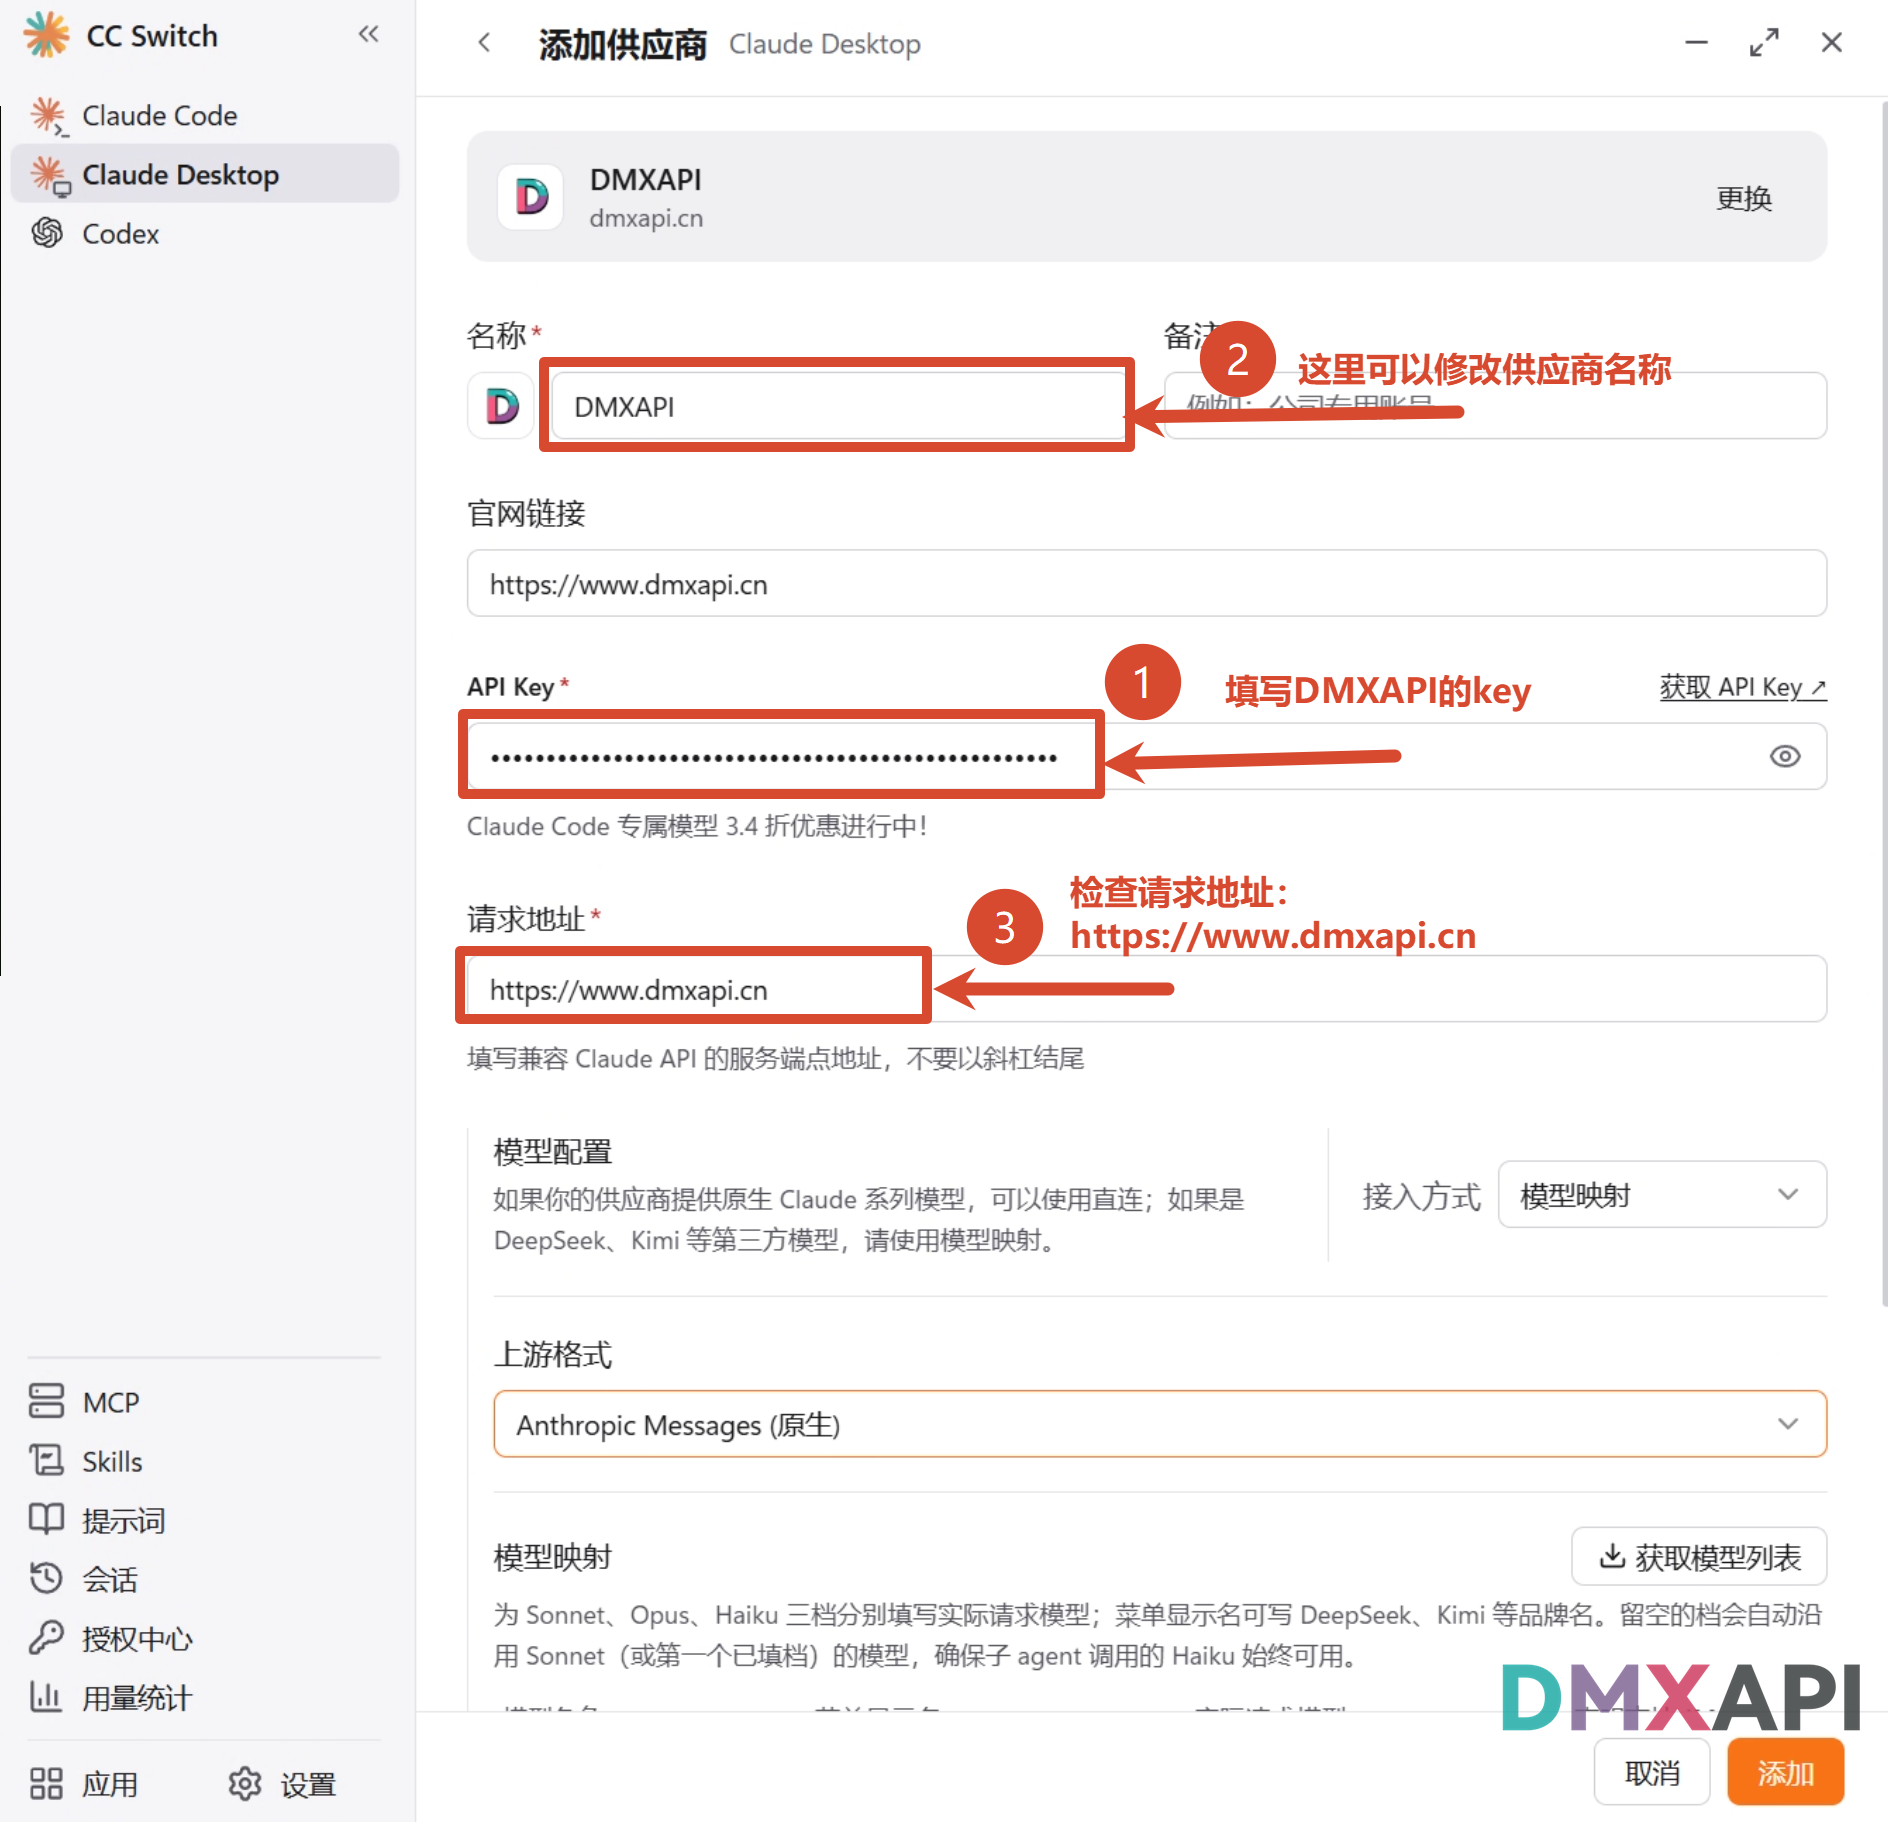Click 取消 to cancel

coord(1651,1772)
